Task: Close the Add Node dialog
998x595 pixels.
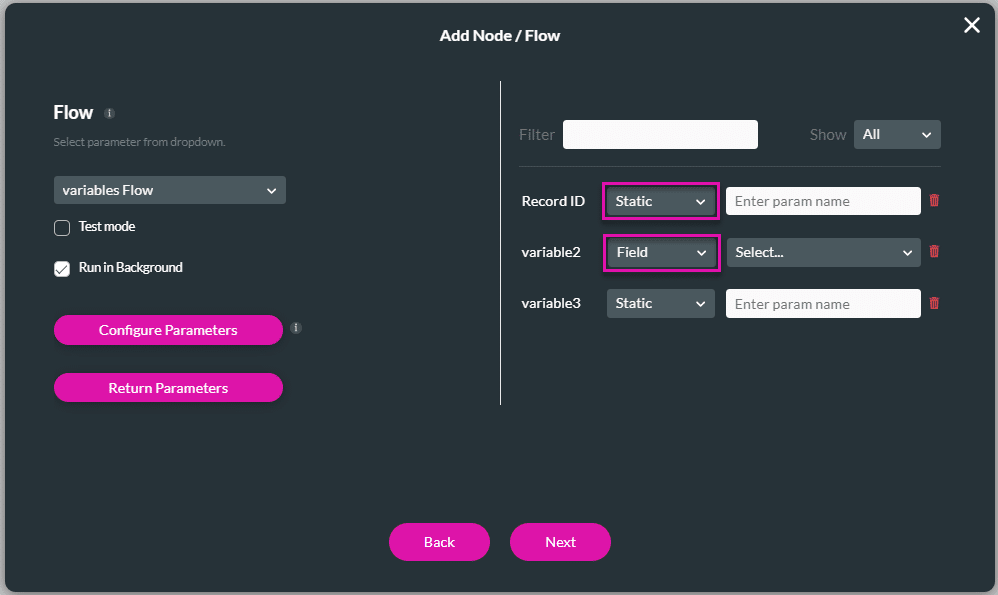Action: pyautogui.click(x=971, y=26)
